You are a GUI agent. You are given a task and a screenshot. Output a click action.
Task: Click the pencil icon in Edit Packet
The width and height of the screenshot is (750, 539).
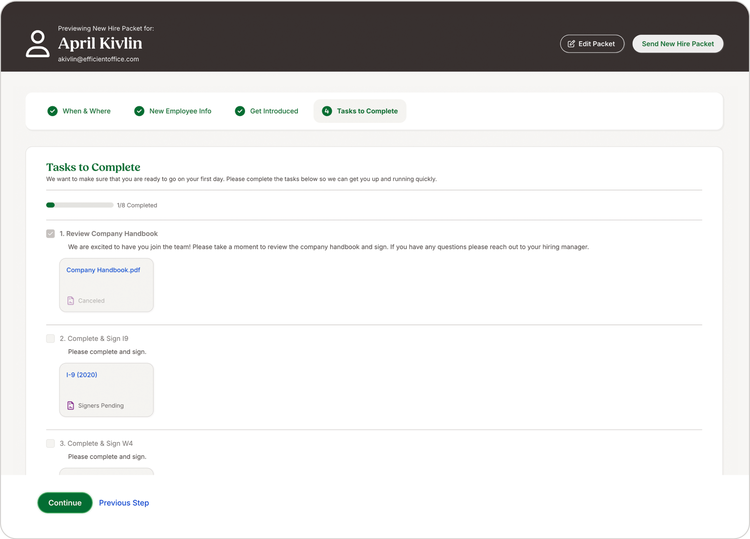pos(571,44)
